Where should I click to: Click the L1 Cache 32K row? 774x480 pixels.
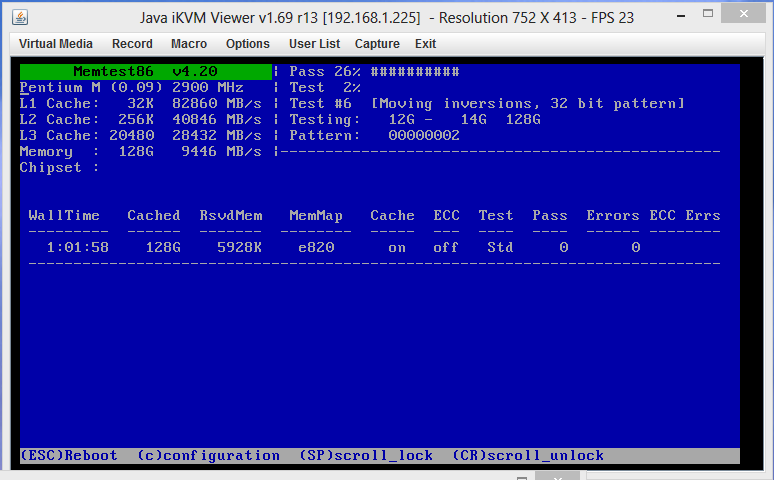141,104
